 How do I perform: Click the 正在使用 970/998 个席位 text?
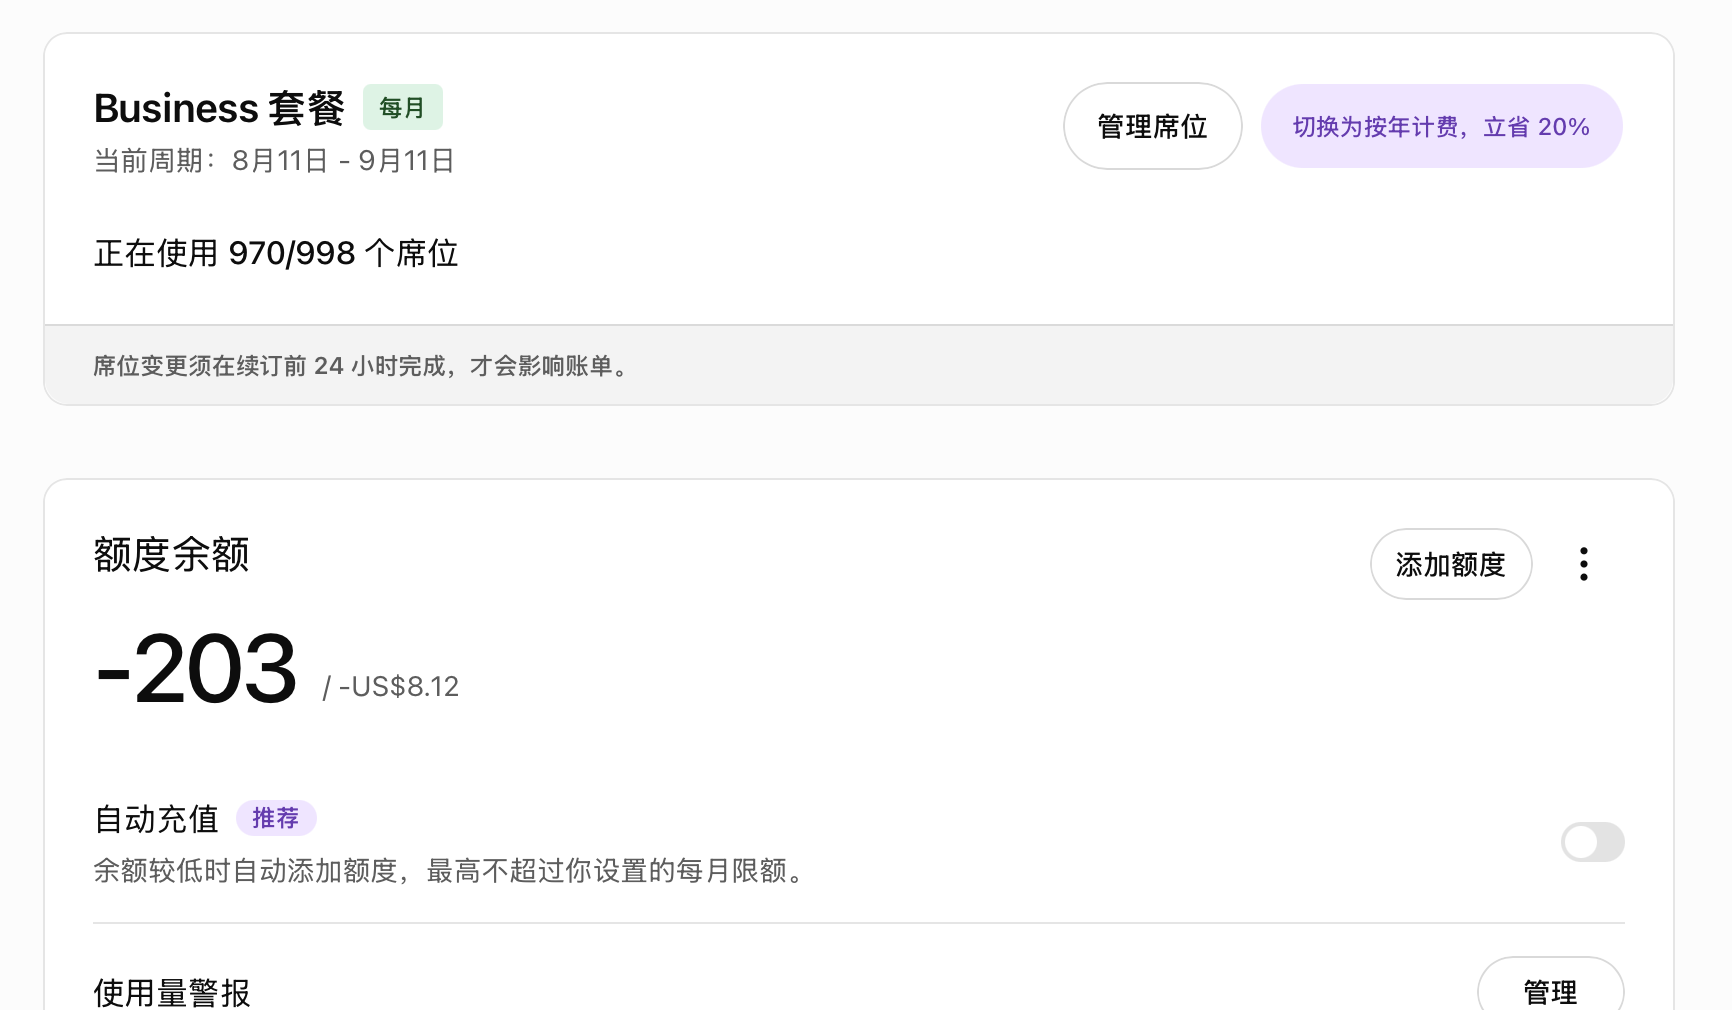tap(276, 253)
